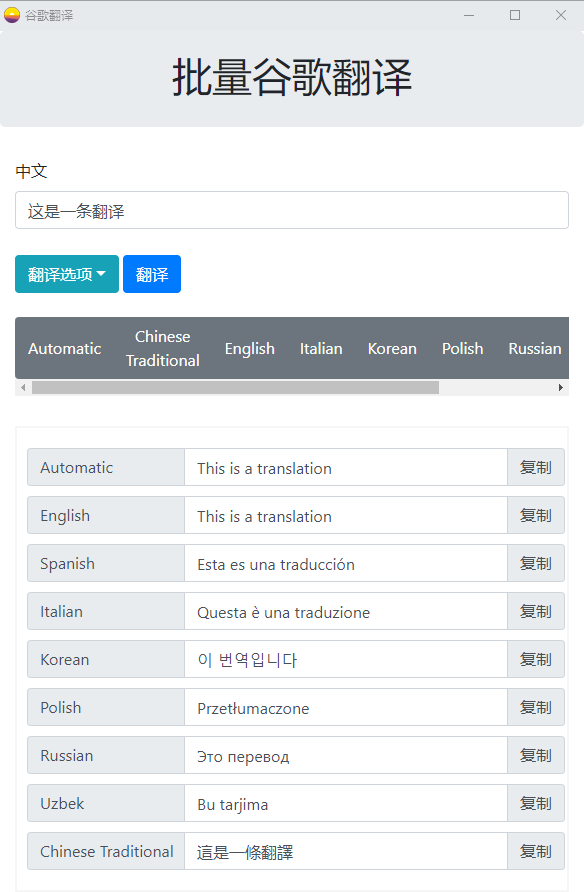Image resolution: width=584 pixels, height=892 pixels.
Task: Copy the English translation text
Action: pos(535,515)
